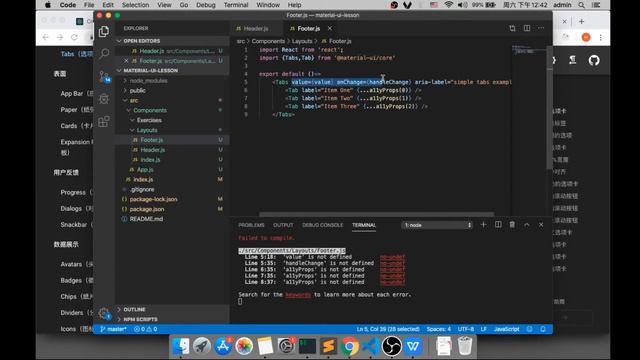This screenshot has width=640, height=360.
Task: Open notifications bell in status bar
Action: click(x=543, y=329)
